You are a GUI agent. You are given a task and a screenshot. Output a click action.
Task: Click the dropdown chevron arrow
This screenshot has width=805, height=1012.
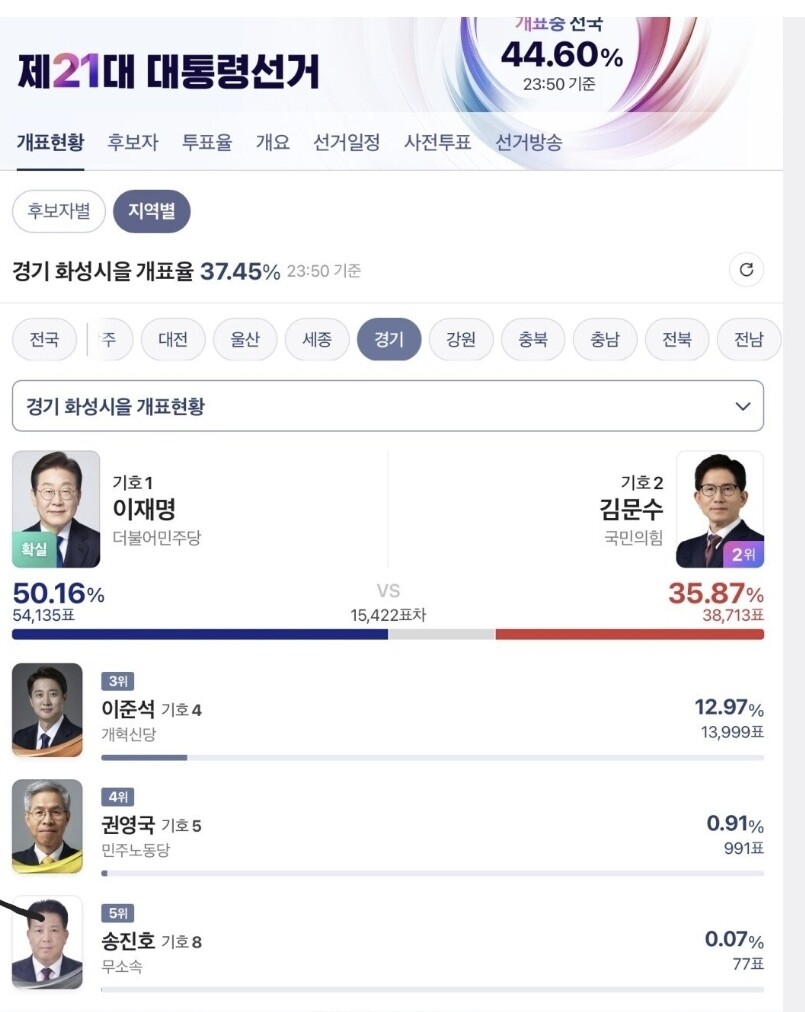(743, 406)
